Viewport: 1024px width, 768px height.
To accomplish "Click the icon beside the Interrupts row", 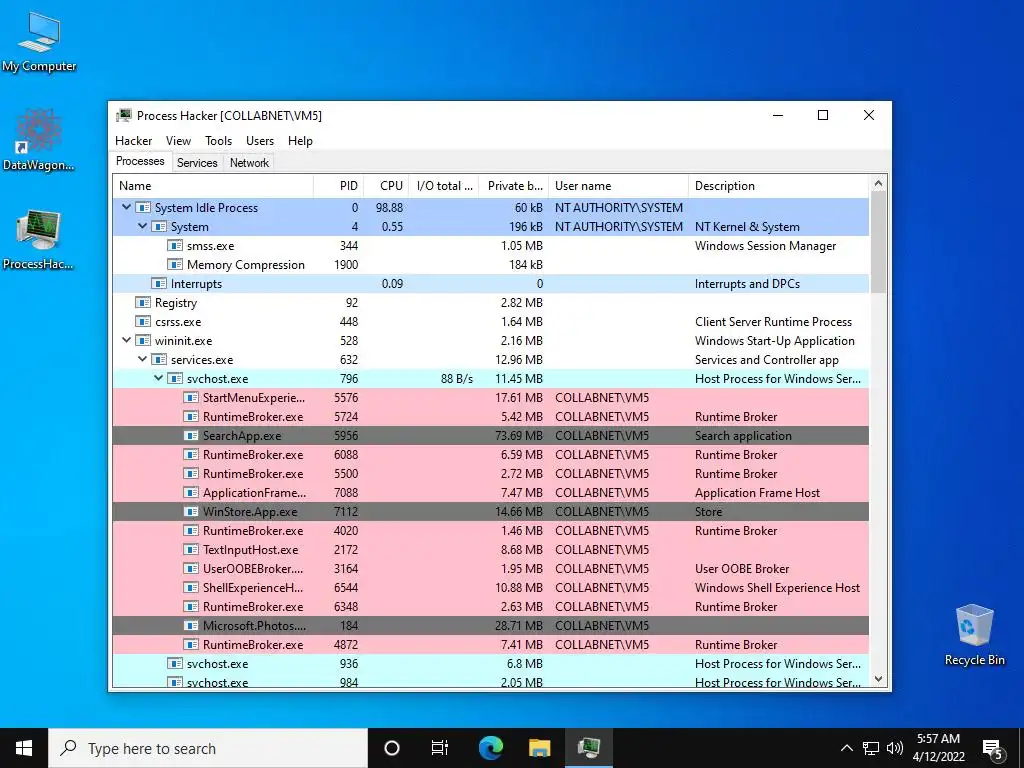I will click(x=159, y=283).
